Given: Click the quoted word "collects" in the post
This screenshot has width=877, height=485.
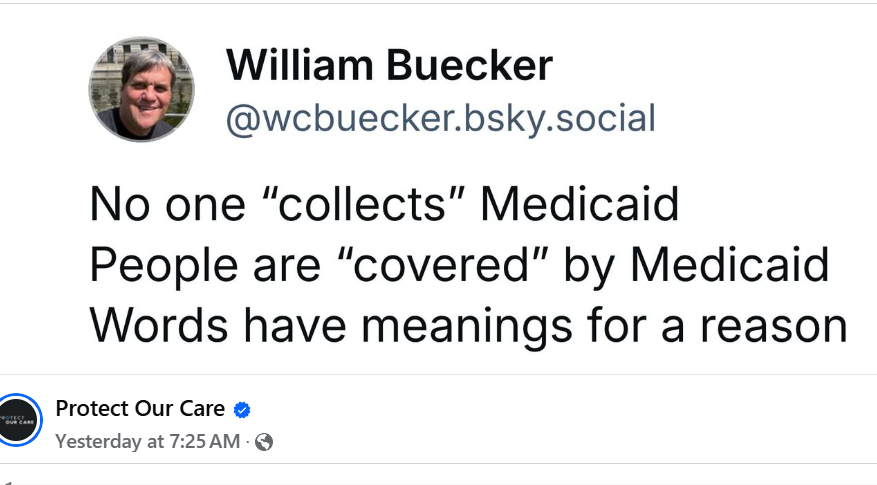Looking at the screenshot, I should 364,204.
